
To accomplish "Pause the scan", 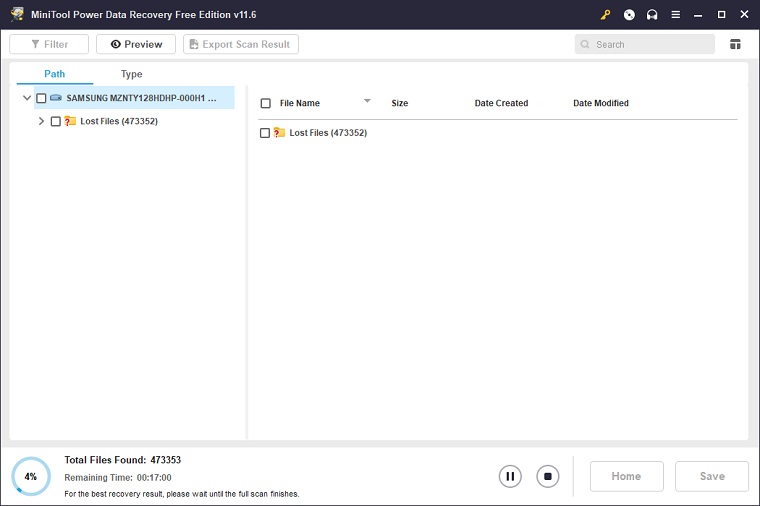I will coord(510,476).
